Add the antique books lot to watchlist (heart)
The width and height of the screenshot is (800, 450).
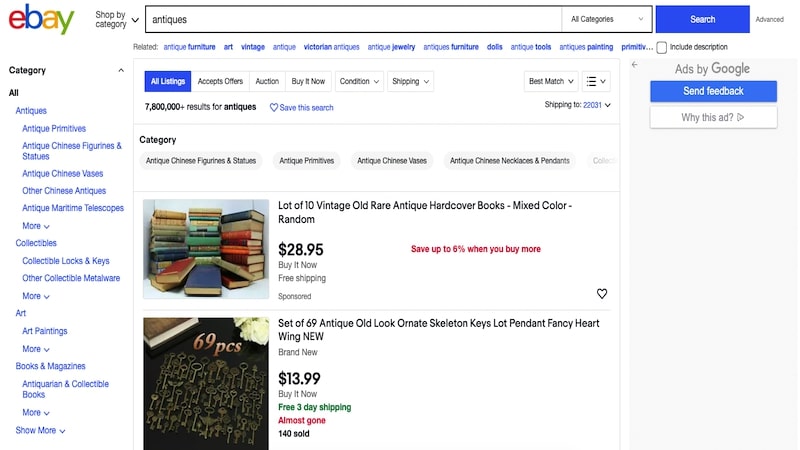(602, 294)
